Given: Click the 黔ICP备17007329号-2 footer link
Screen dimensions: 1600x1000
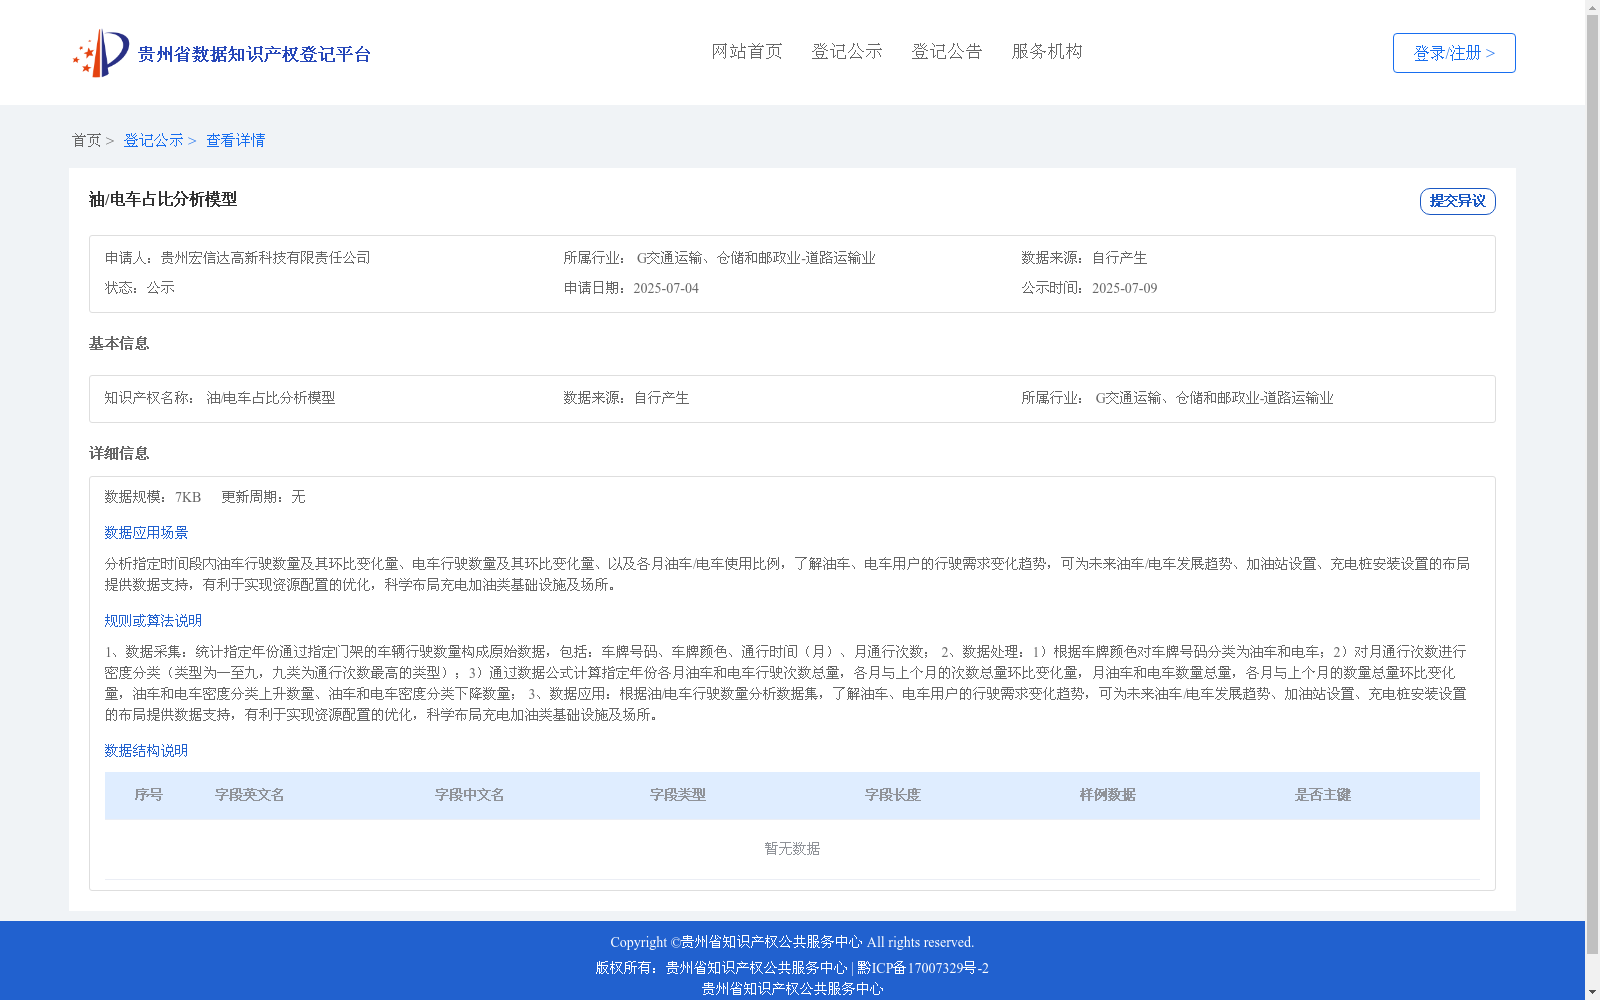Looking at the screenshot, I should 923,968.
